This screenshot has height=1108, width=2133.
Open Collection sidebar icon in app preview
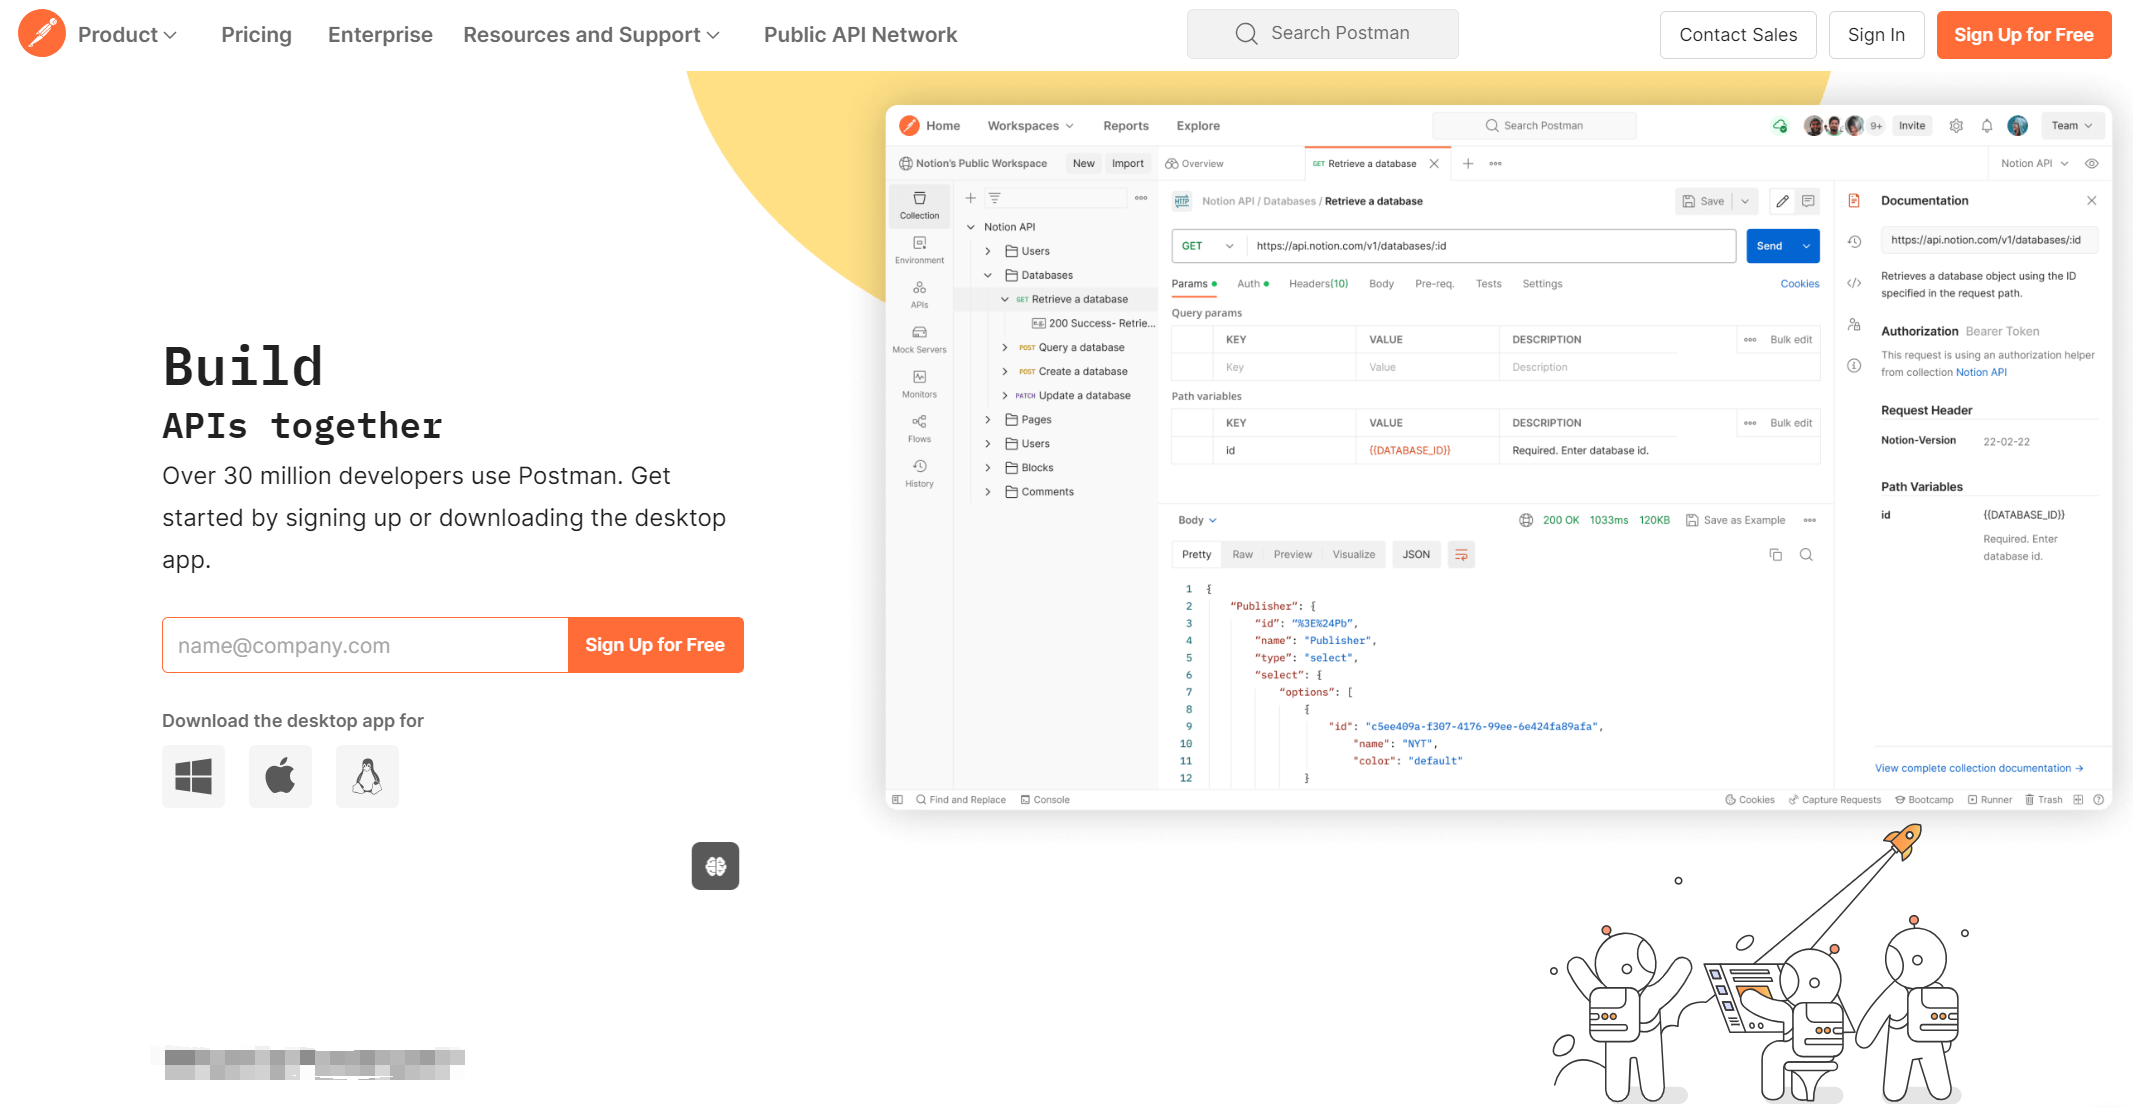point(919,204)
